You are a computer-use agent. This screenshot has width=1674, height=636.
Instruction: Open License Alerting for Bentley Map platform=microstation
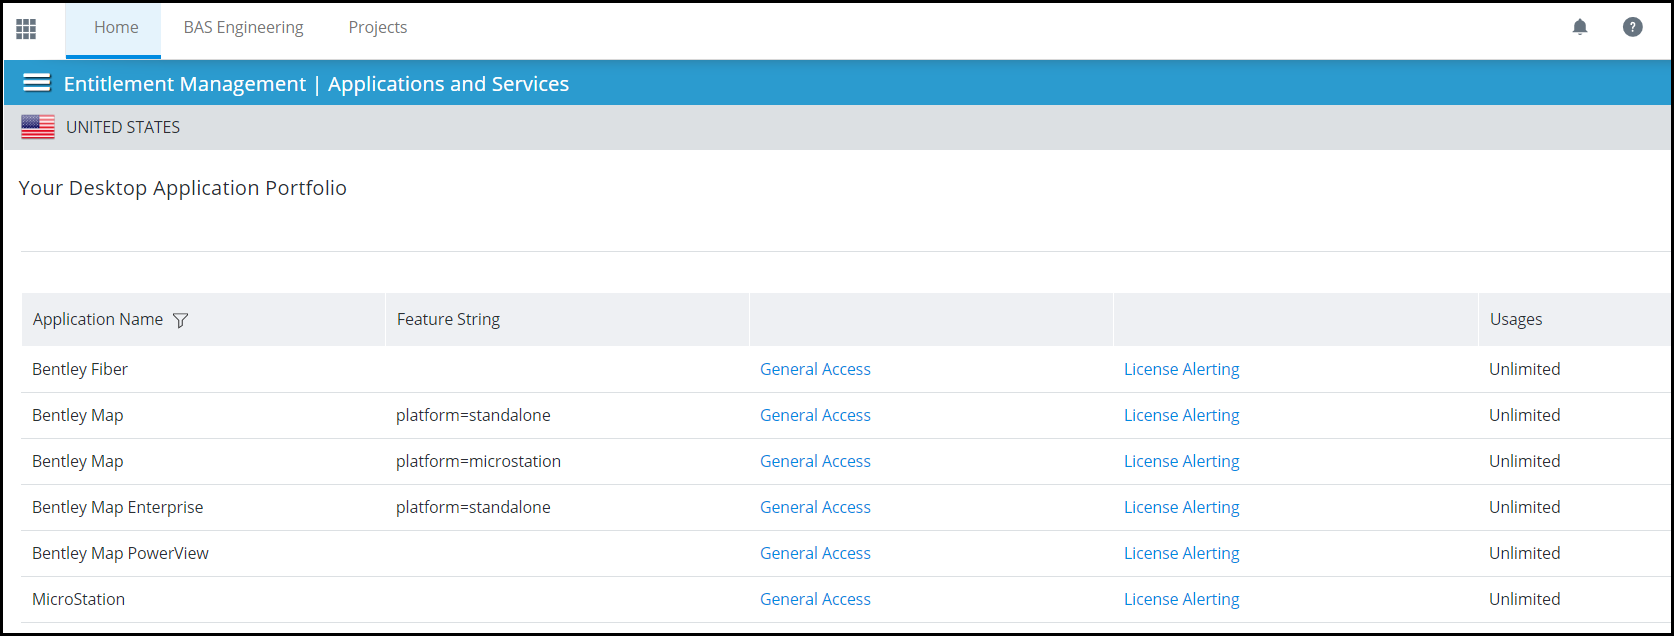(x=1181, y=461)
